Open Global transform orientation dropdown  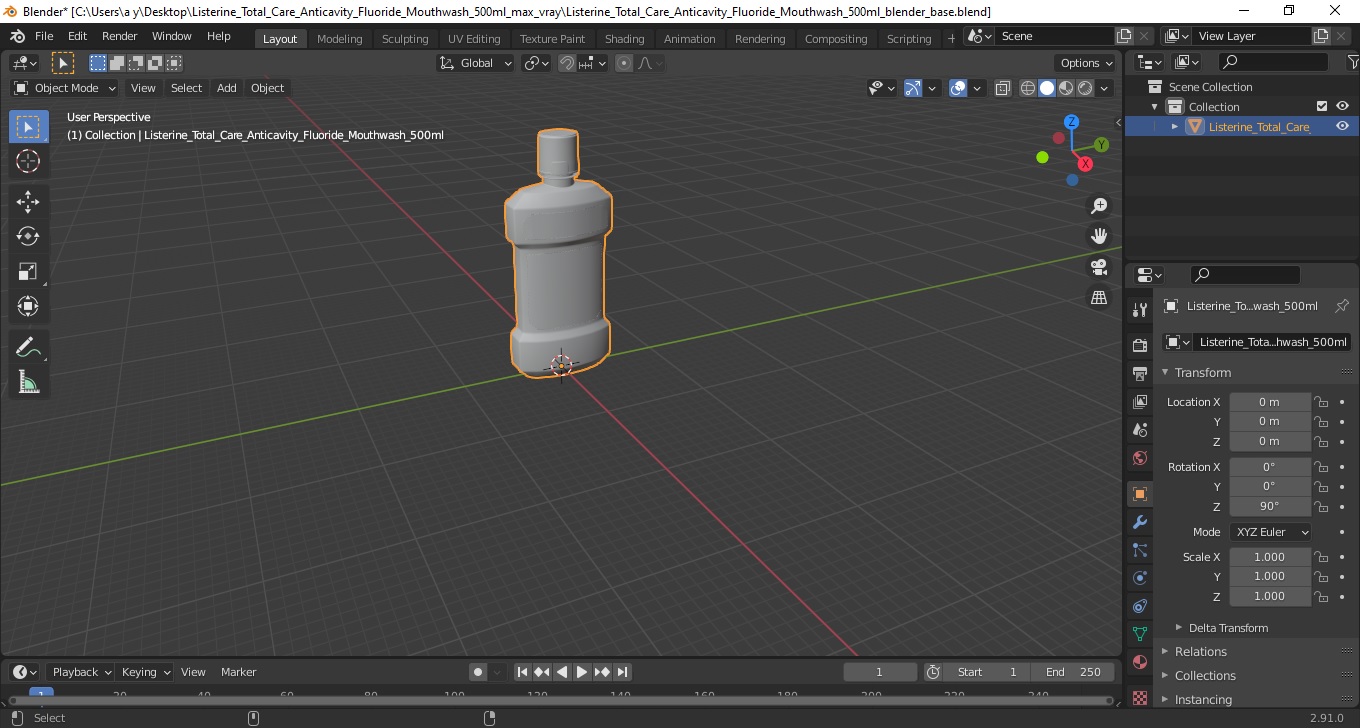pos(476,63)
